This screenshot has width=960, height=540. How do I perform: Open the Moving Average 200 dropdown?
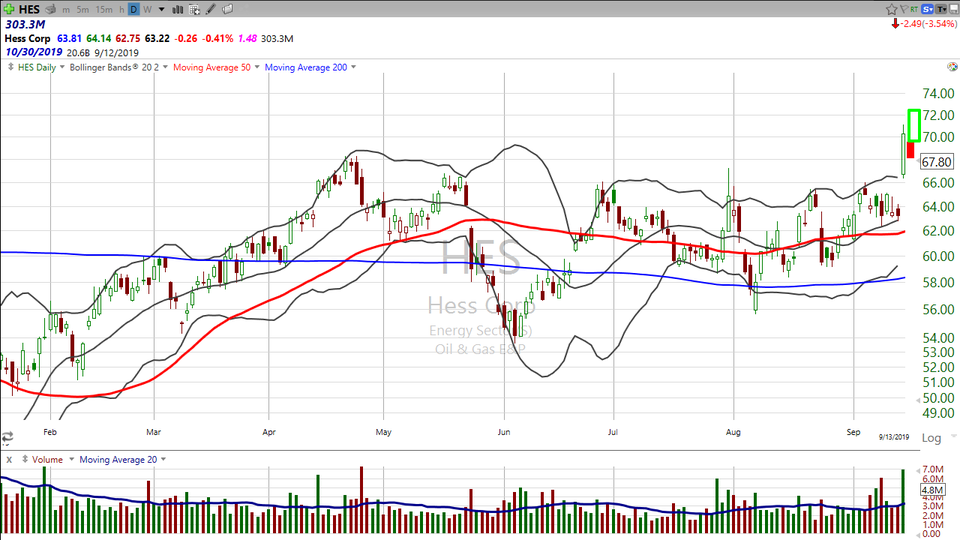[x=353, y=67]
